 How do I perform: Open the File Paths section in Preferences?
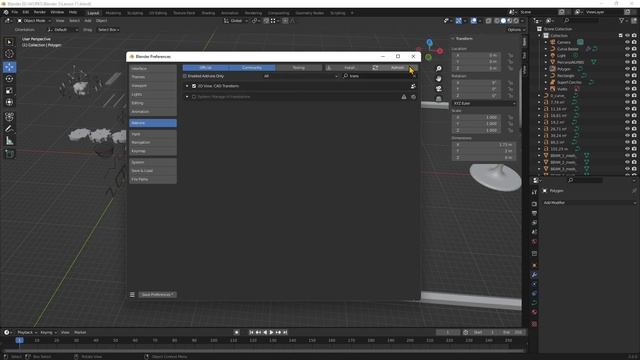[x=153, y=180]
